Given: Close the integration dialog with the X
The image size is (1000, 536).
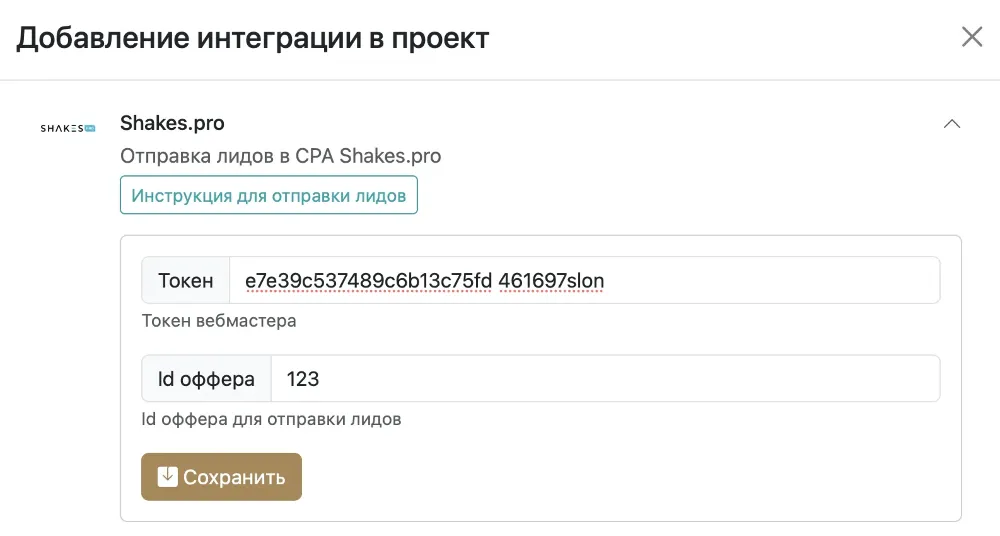Looking at the screenshot, I should click(972, 38).
